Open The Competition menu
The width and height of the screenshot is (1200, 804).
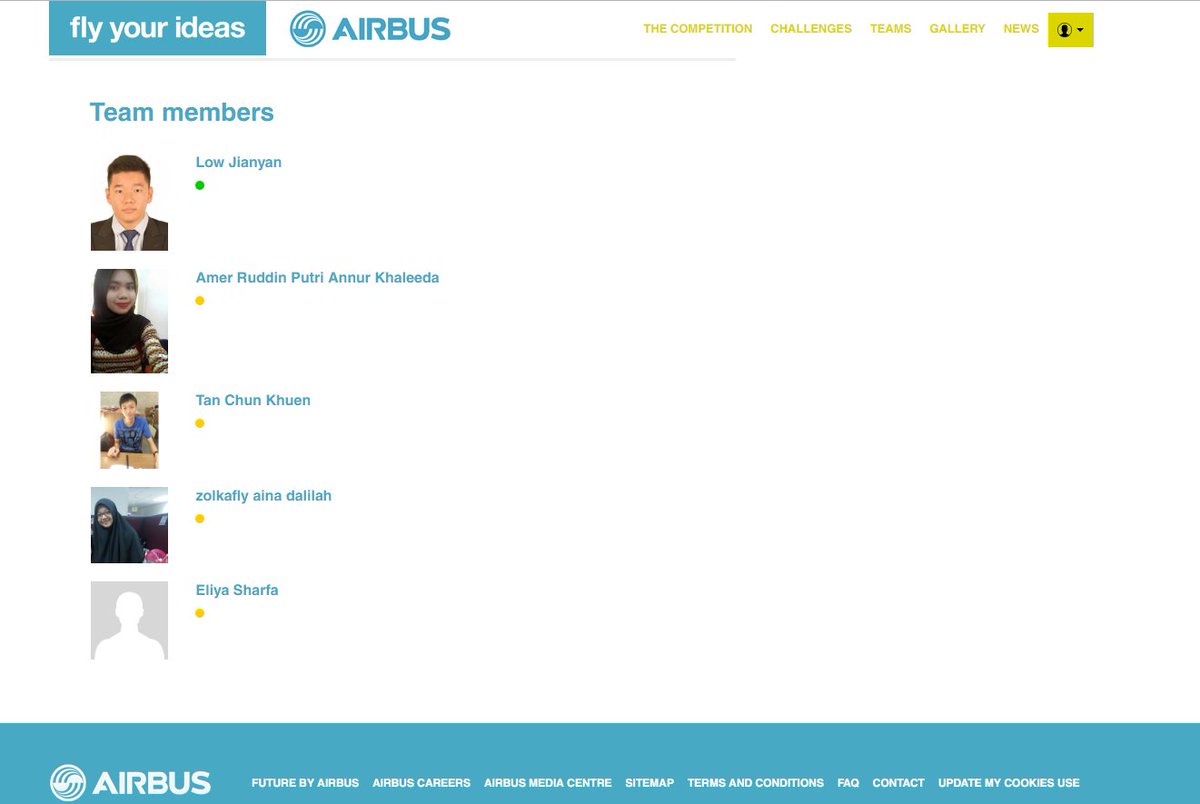(697, 29)
